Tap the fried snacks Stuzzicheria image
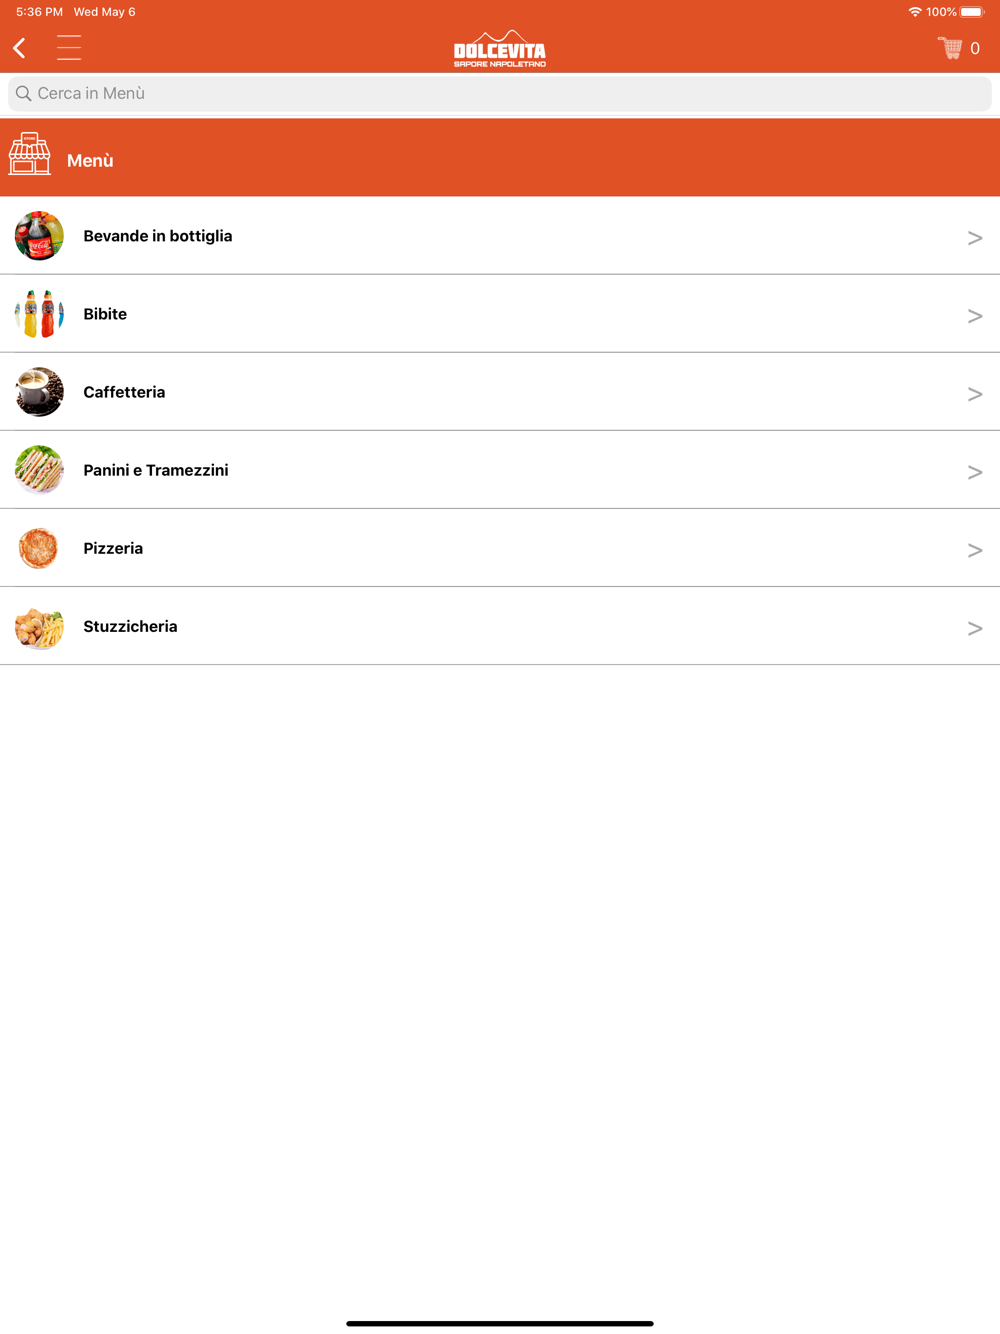 click(39, 626)
